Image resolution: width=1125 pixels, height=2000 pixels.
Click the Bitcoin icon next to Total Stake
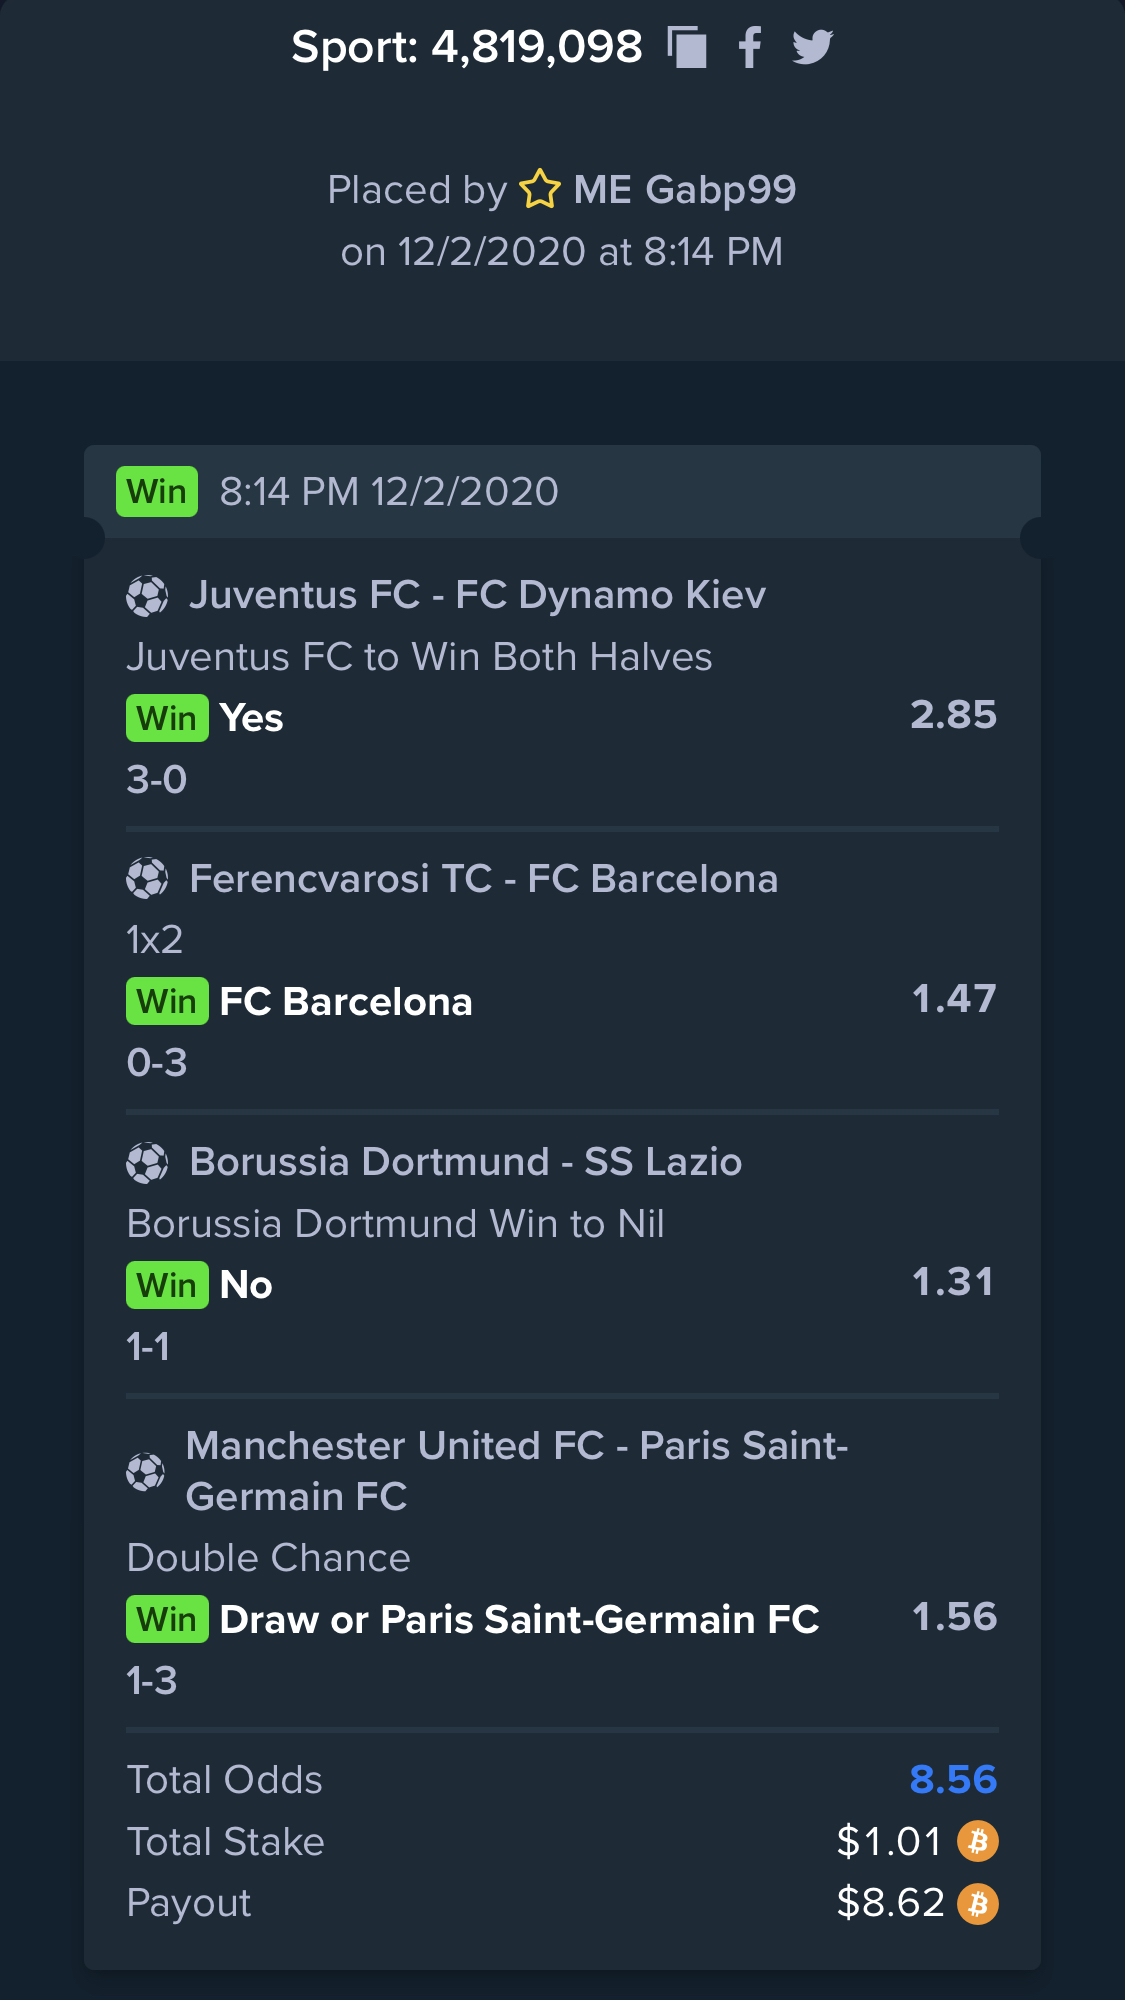point(978,1841)
